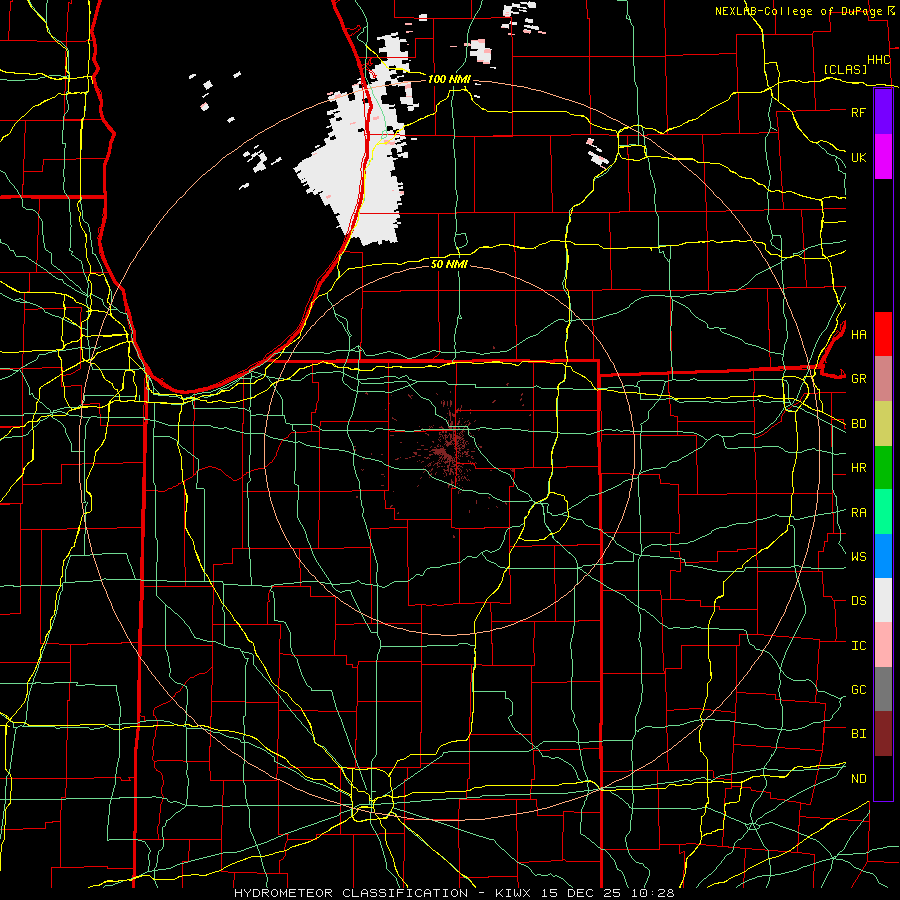Click the GR graupel color swatch
Screen dimensions: 900x900
pos(883,378)
